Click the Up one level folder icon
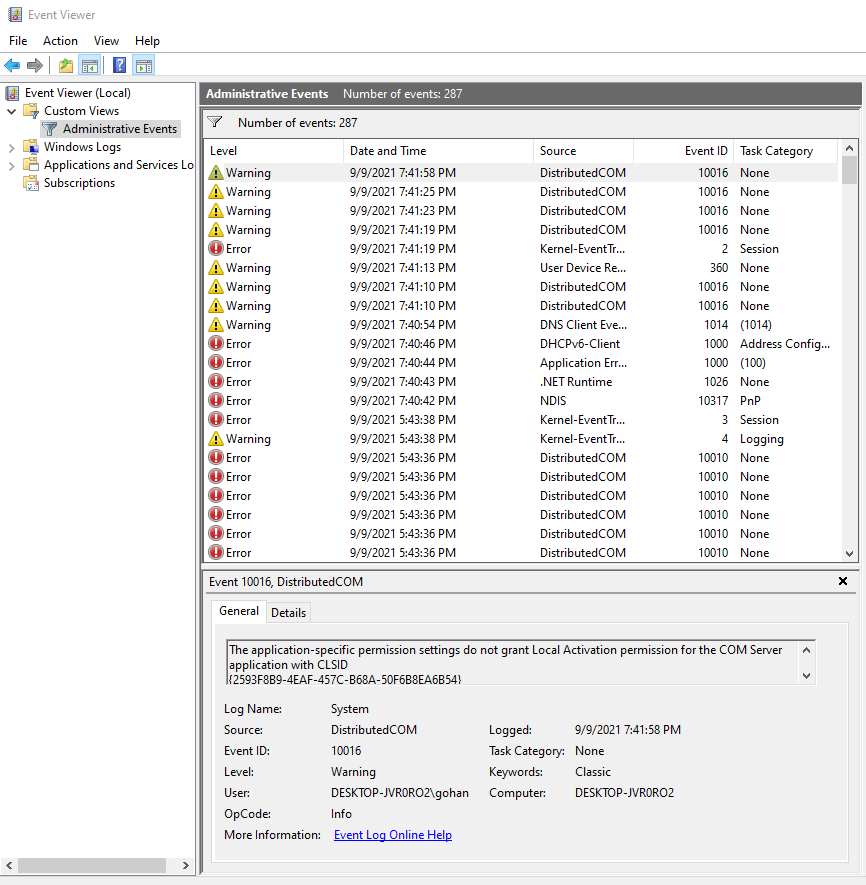This screenshot has width=866, height=885. click(66, 65)
